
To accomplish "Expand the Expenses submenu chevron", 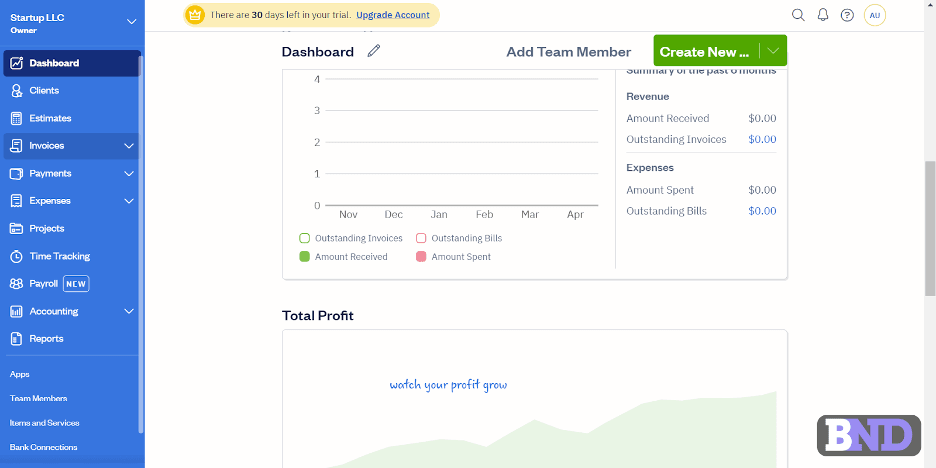I will [x=129, y=201].
